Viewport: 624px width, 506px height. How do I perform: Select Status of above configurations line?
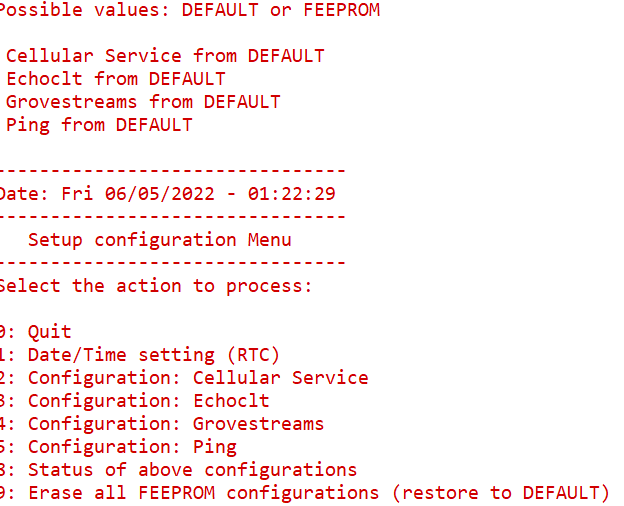(x=178, y=470)
